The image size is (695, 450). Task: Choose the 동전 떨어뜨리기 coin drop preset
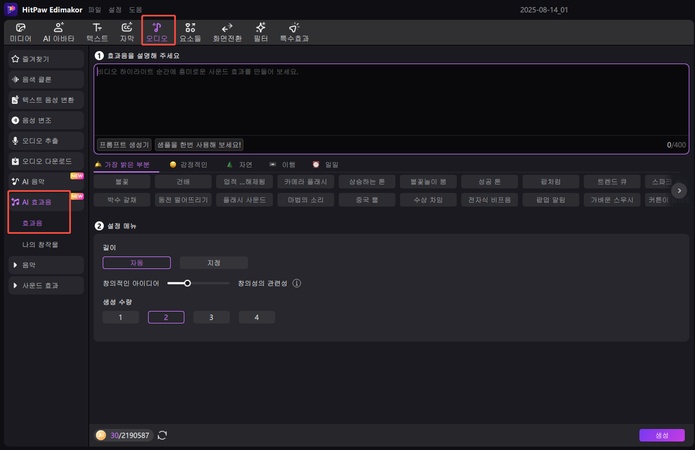[183, 200]
